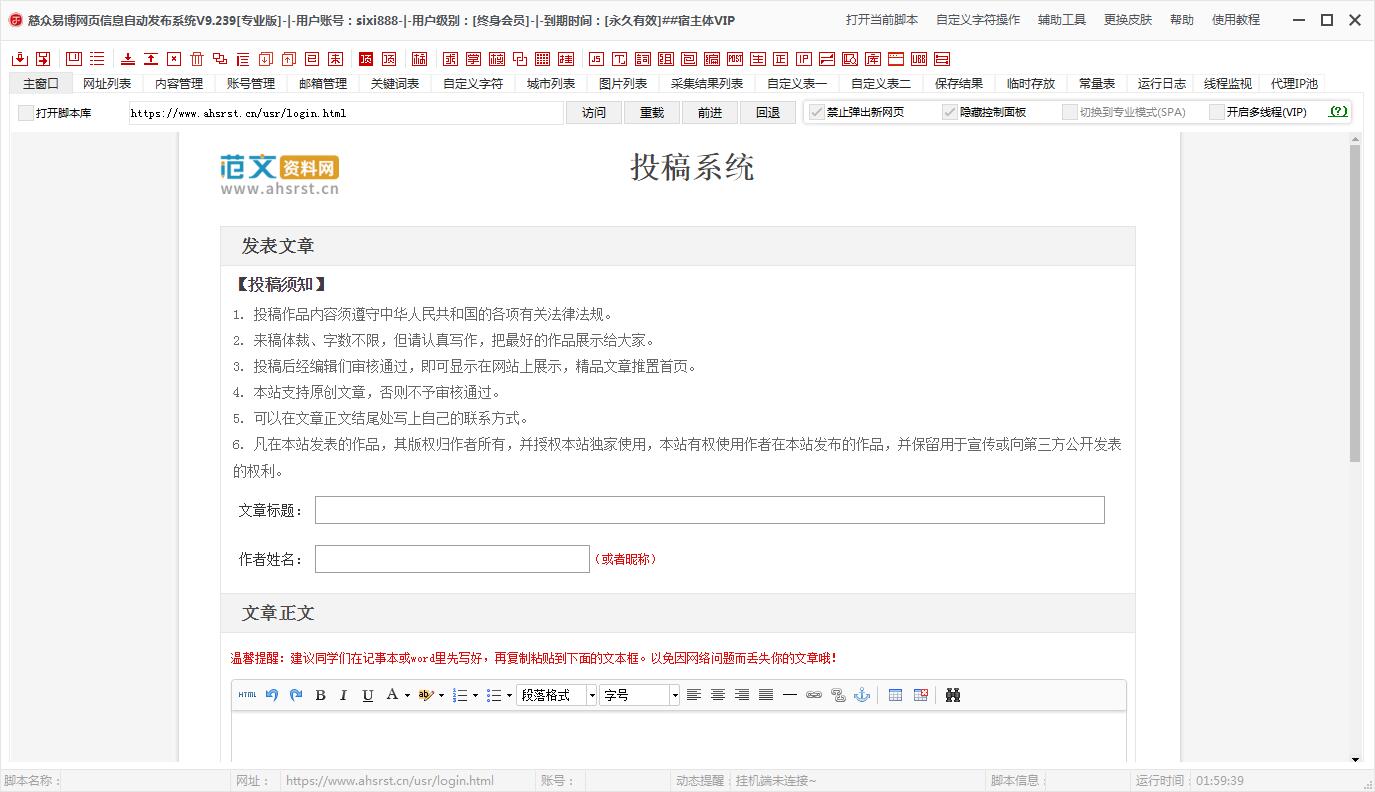Image resolution: width=1375 pixels, height=792 pixels.
Task: Click the 主 toolbar icon
Action: click(x=757, y=59)
